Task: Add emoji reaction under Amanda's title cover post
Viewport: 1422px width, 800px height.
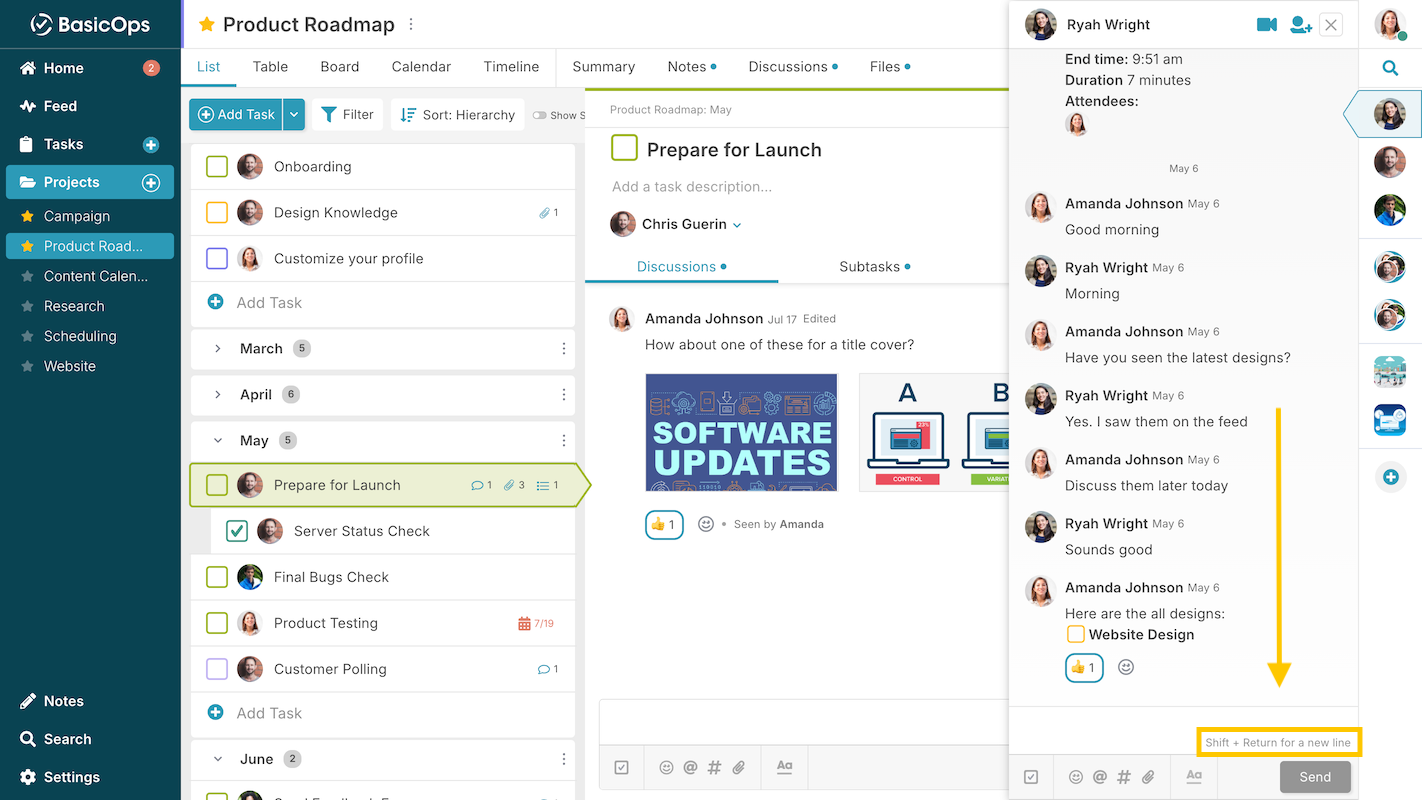Action: pyautogui.click(x=706, y=524)
